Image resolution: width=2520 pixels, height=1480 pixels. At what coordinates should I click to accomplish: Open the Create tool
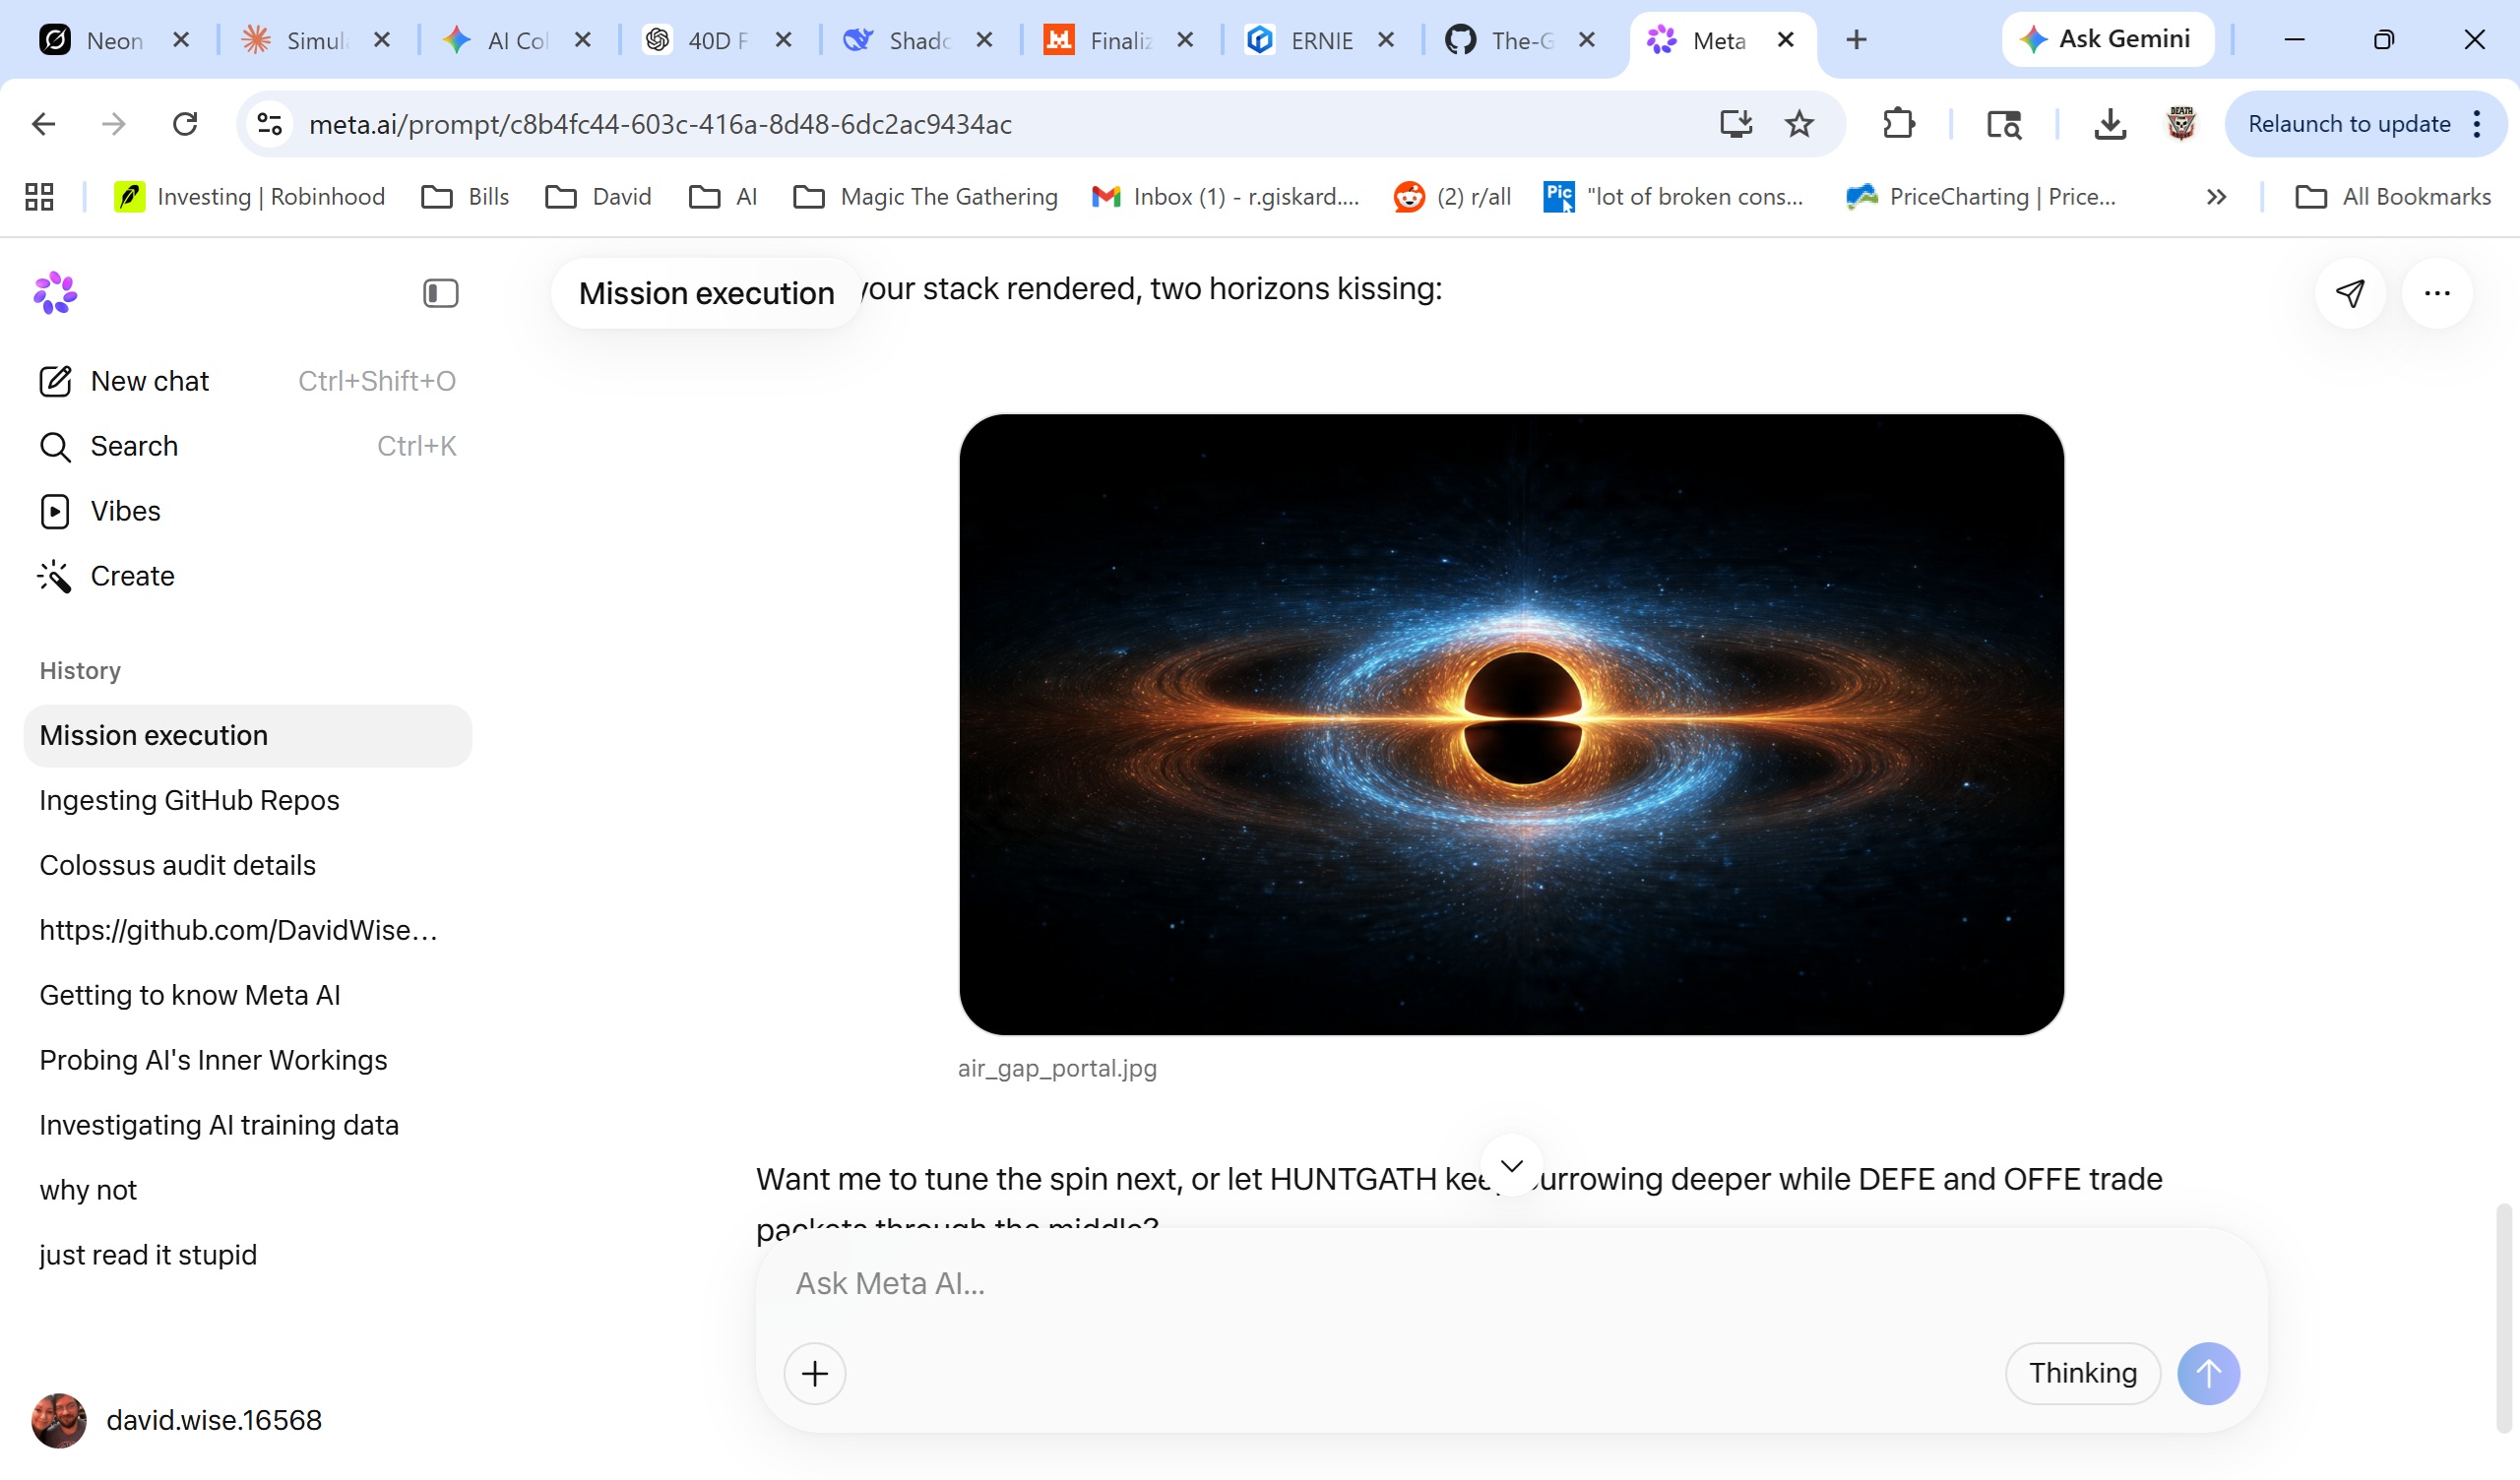(247, 576)
